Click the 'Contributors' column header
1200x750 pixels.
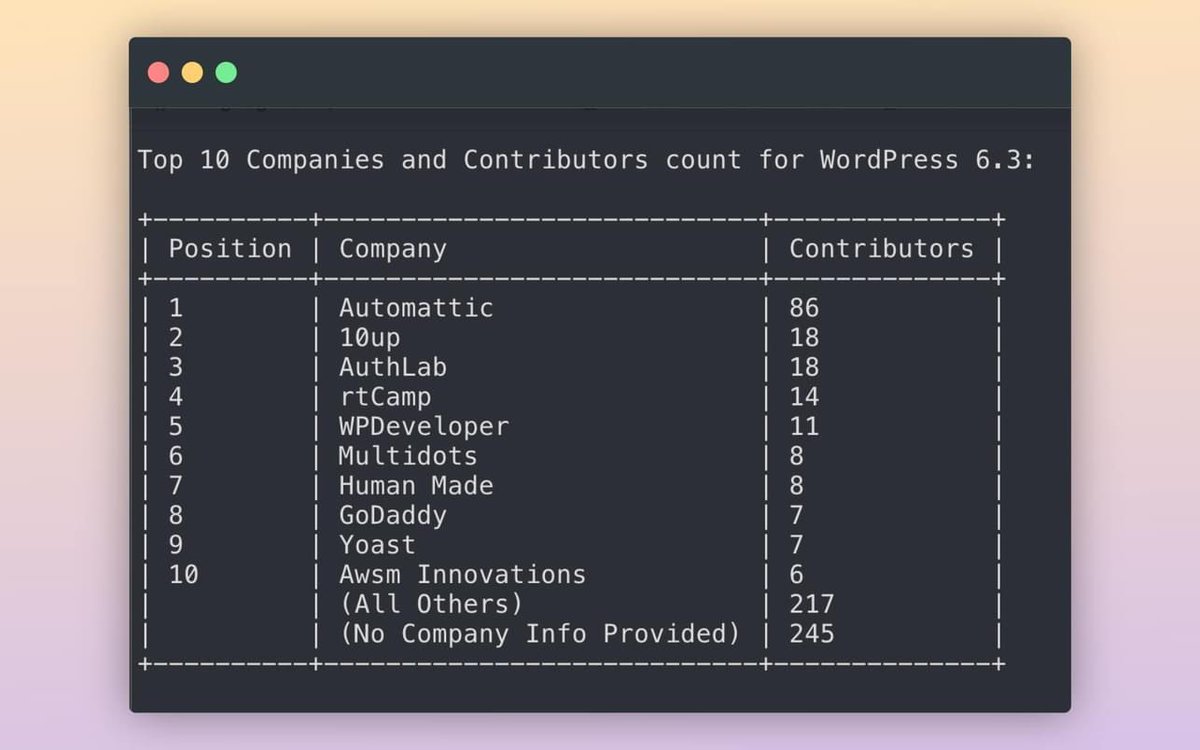tap(882, 248)
